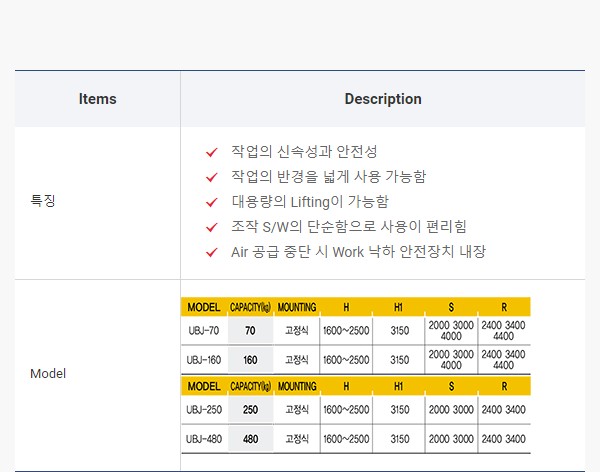Open the model specification table image
Image resolution: width=600 pixels, height=472 pixels.
[x=355, y=375]
